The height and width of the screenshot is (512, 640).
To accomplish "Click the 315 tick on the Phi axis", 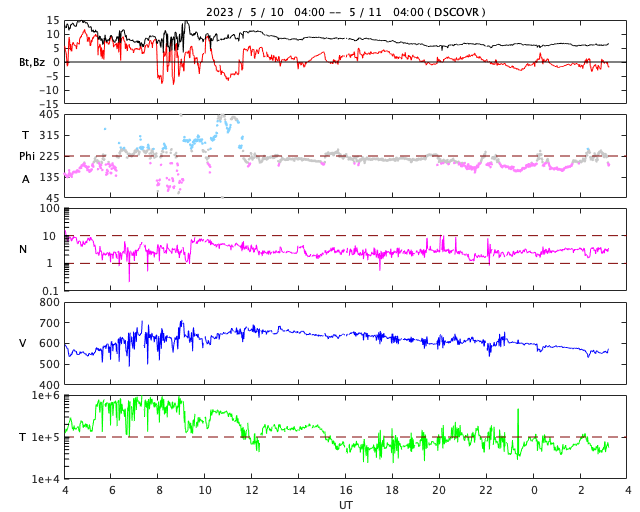I will pyautogui.click(x=49, y=135).
